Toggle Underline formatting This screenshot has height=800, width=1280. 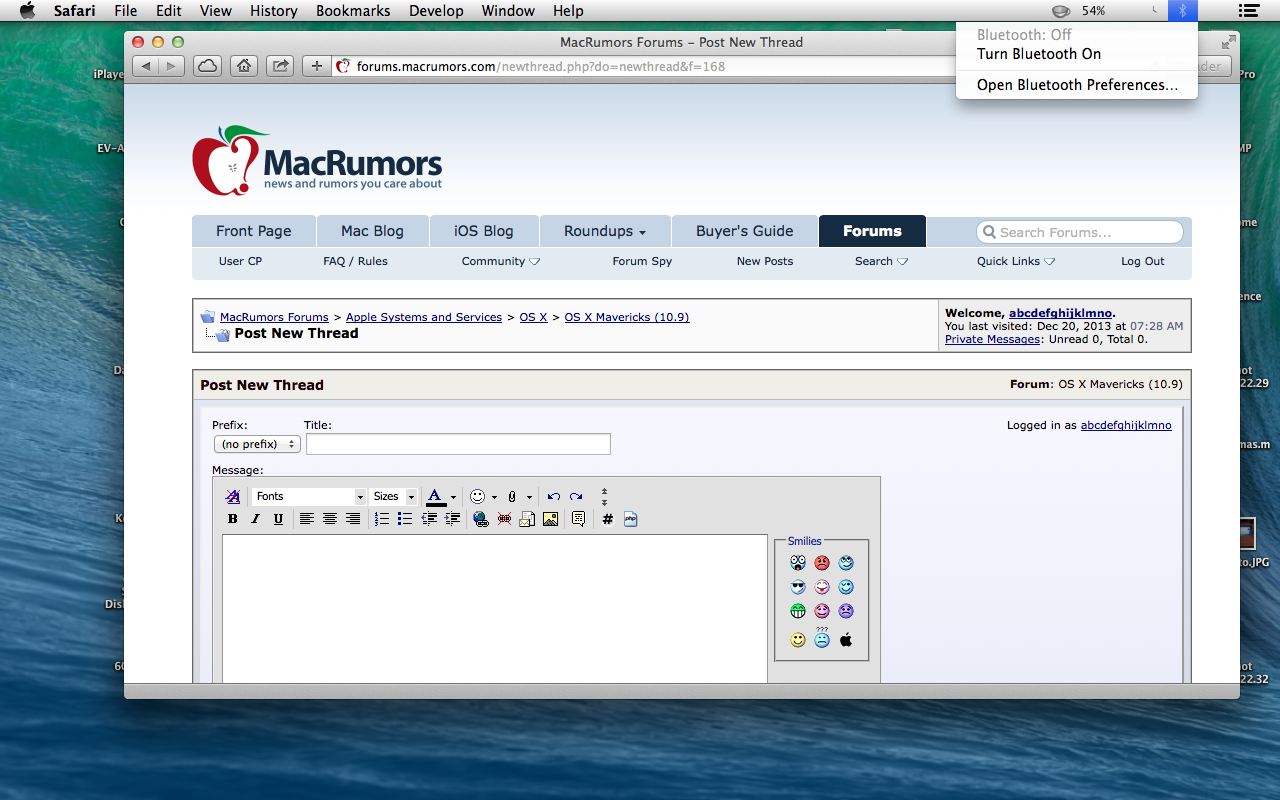pos(278,519)
